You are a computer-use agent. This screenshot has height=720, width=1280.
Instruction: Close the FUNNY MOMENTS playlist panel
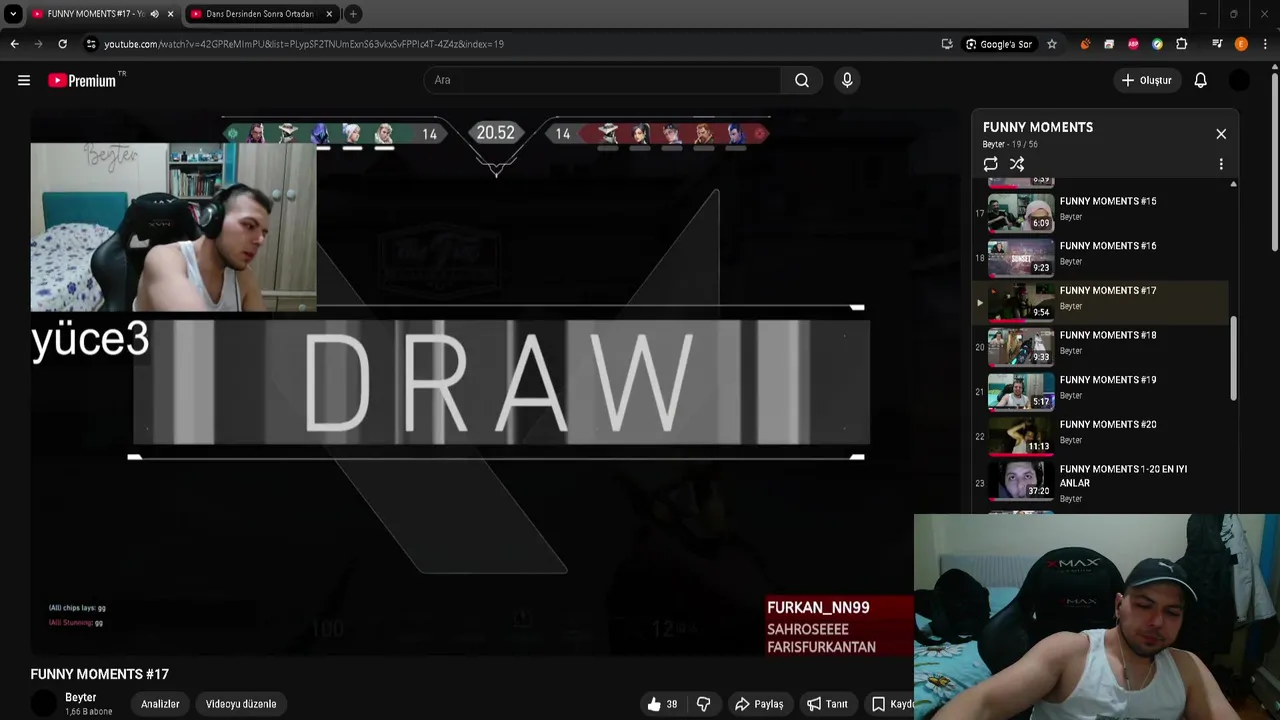click(1221, 134)
